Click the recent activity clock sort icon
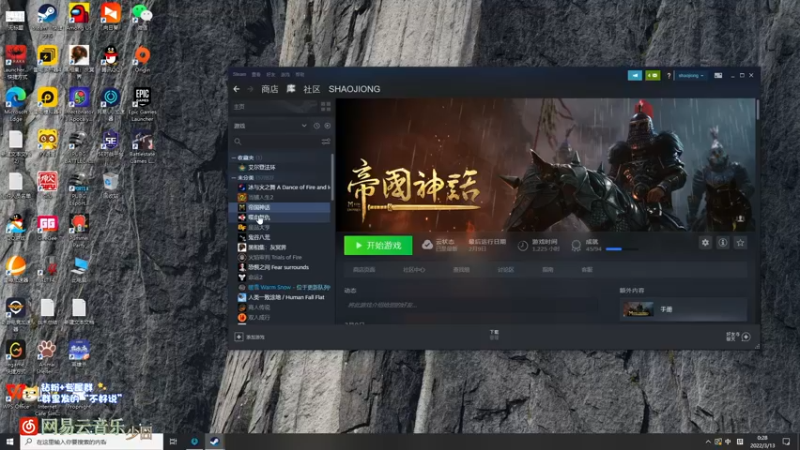 316,126
